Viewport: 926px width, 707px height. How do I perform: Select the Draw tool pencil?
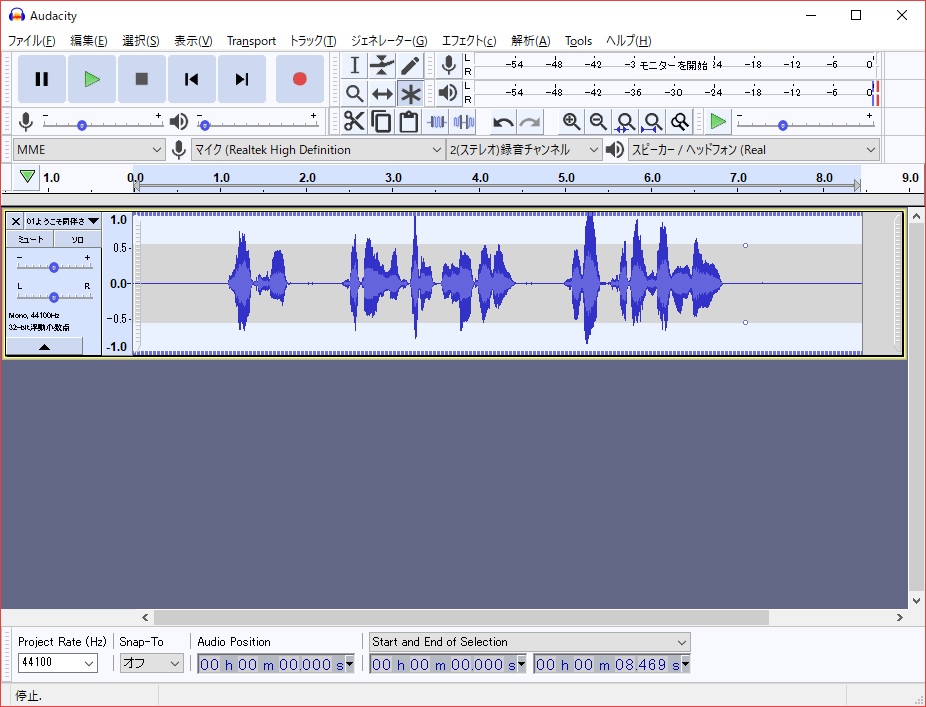pyautogui.click(x=411, y=64)
